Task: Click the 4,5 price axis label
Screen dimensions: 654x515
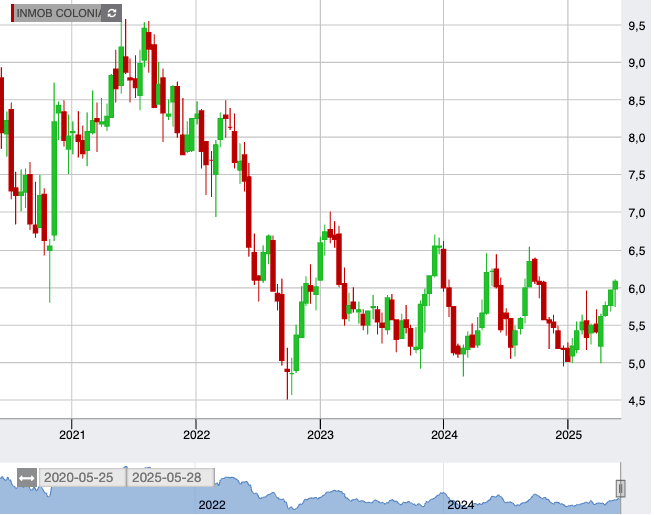Action: coord(636,401)
